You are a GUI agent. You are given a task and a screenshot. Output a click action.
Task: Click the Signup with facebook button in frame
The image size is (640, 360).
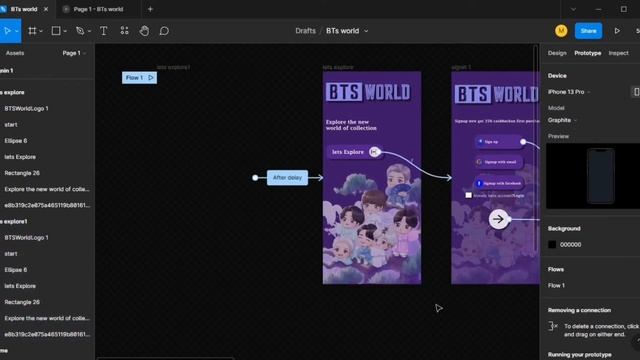tap(499, 183)
